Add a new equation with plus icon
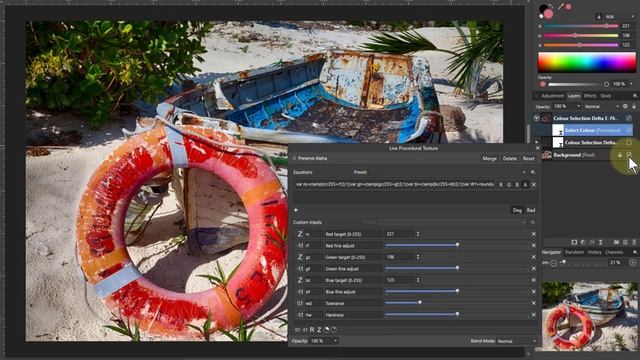The height and width of the screenshot is (360, 640). tap(296, 210)
